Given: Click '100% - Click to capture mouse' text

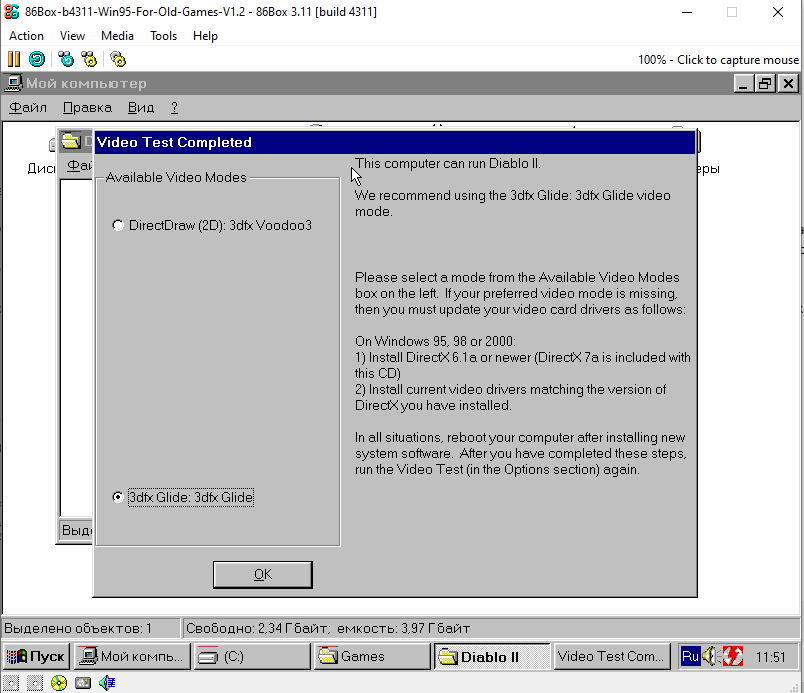Looking at the screenshot, I should tap(718, 60).
